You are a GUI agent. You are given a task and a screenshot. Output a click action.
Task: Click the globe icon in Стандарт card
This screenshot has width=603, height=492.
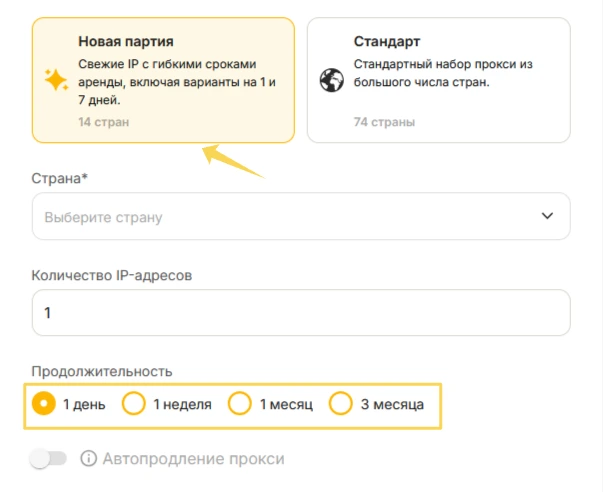tap(331, 80)
